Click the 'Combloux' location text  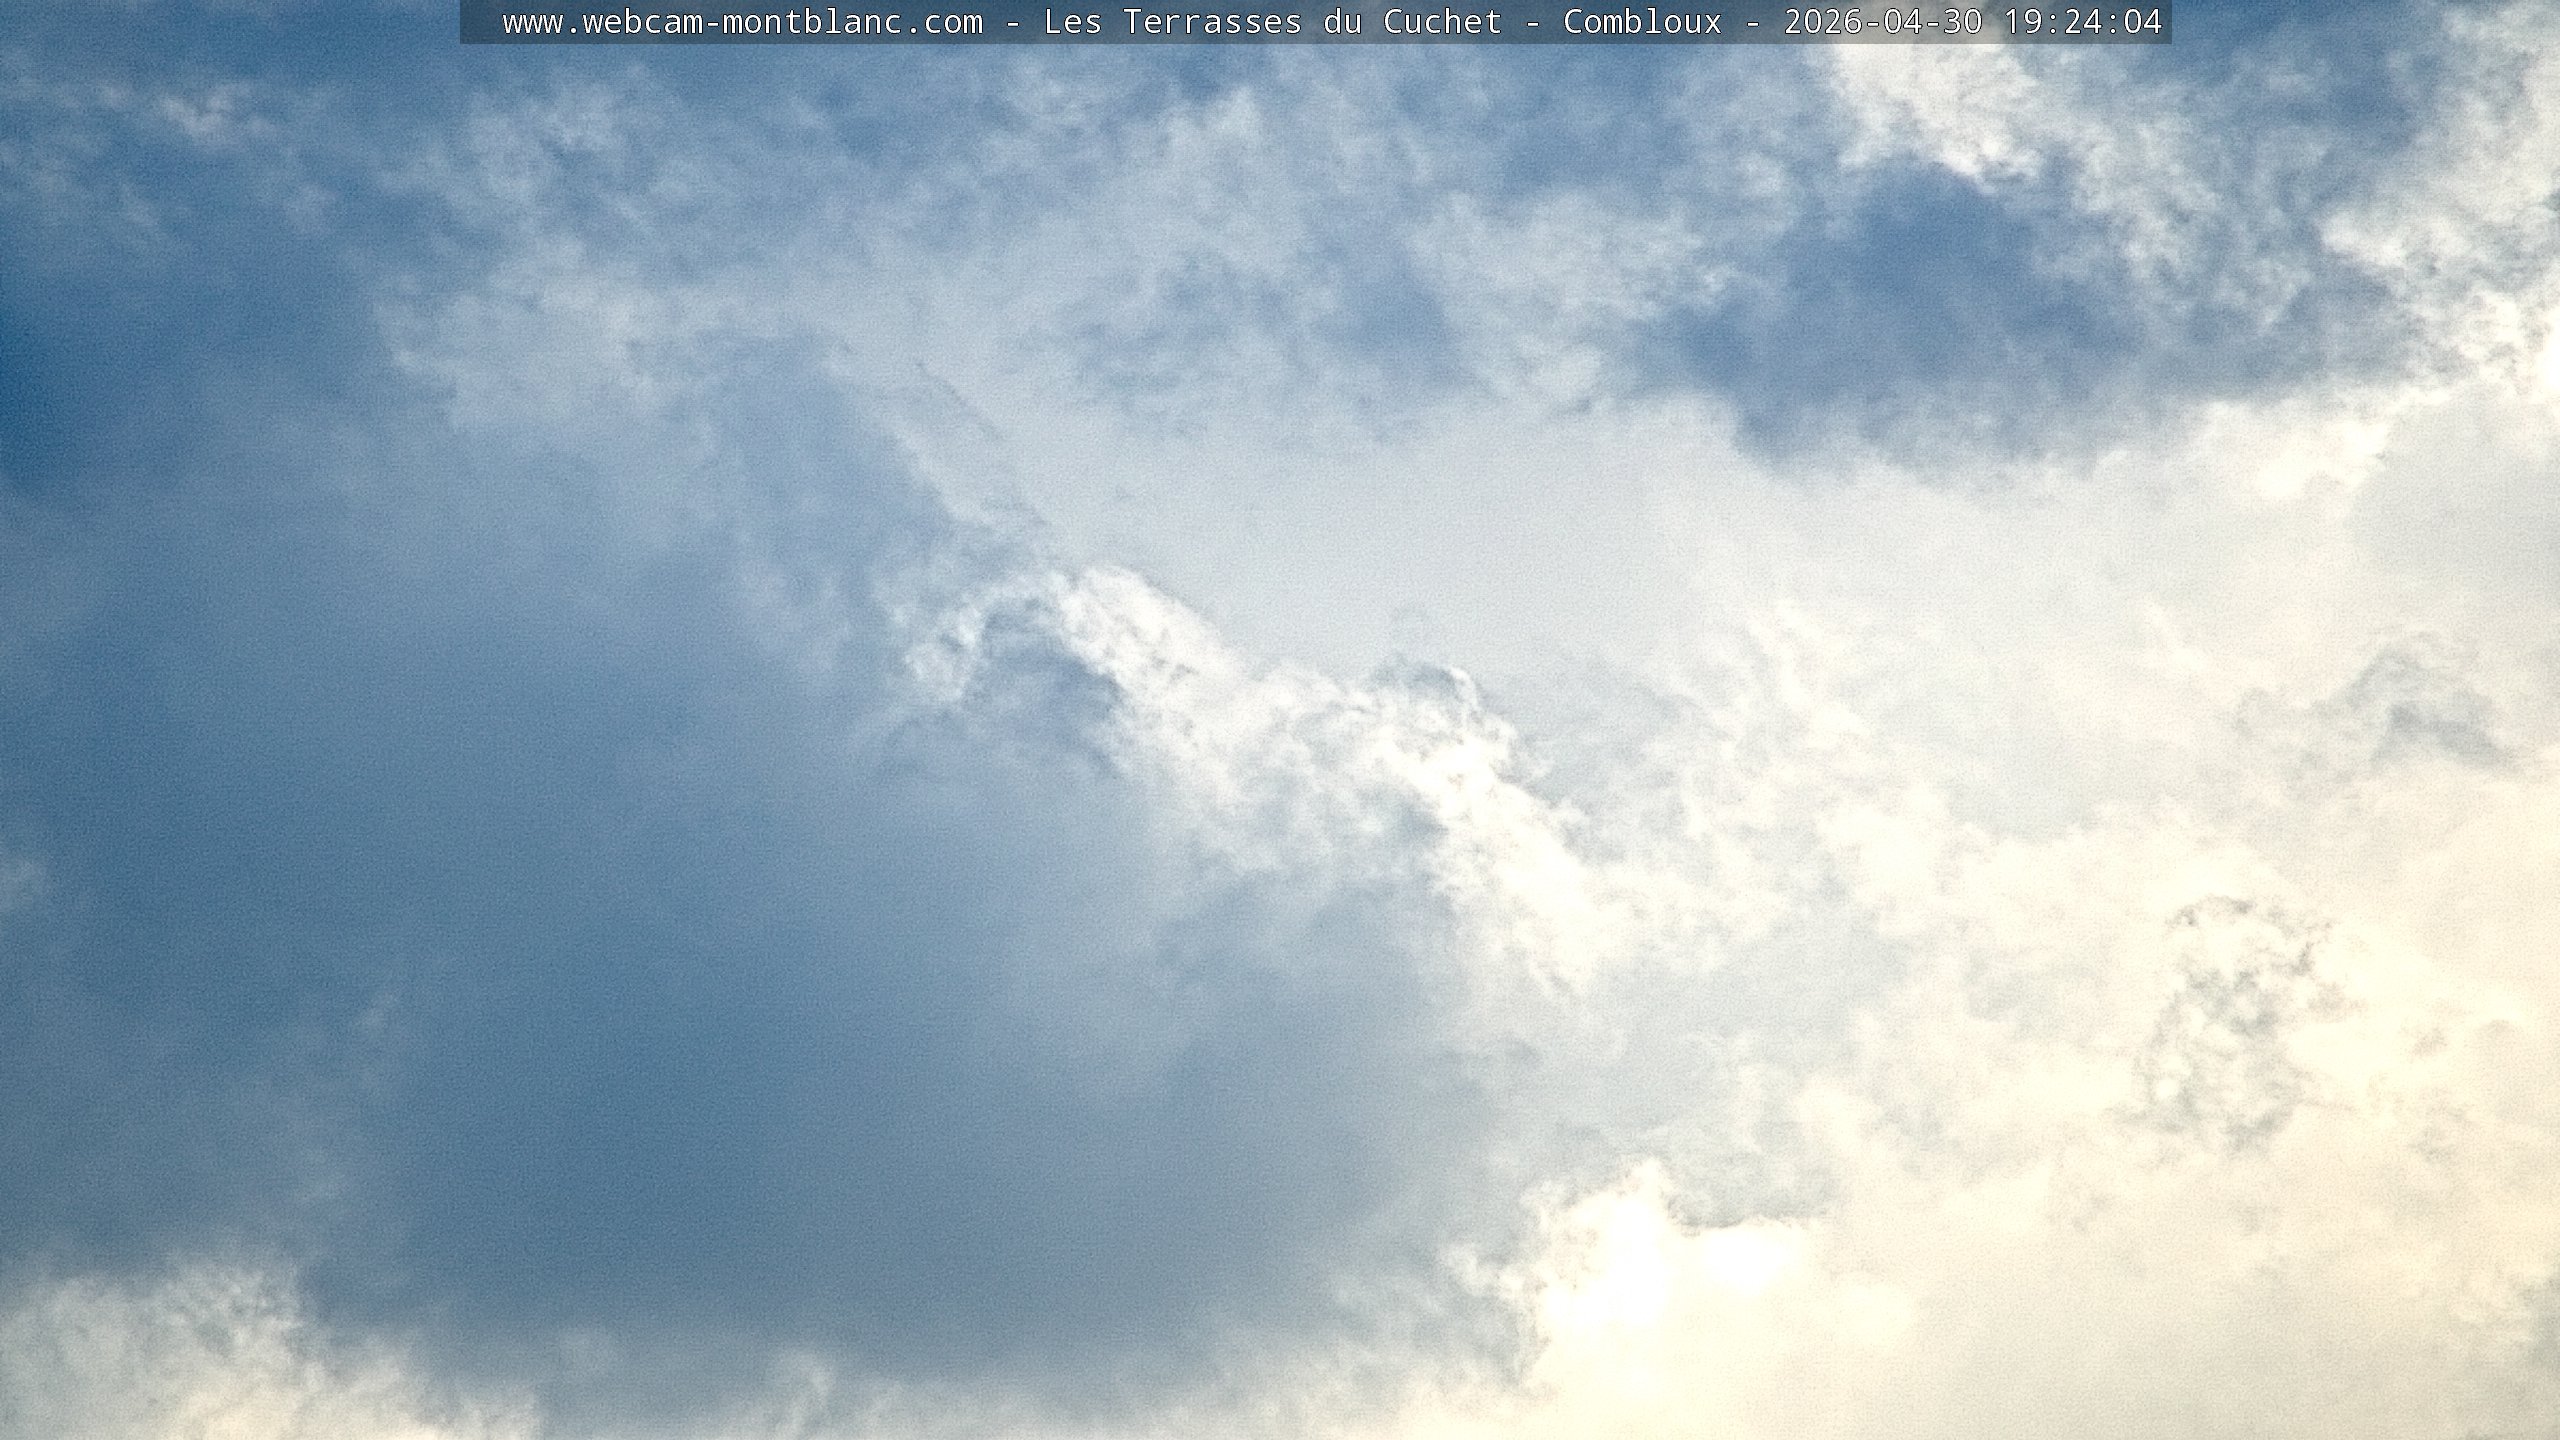1642,22
